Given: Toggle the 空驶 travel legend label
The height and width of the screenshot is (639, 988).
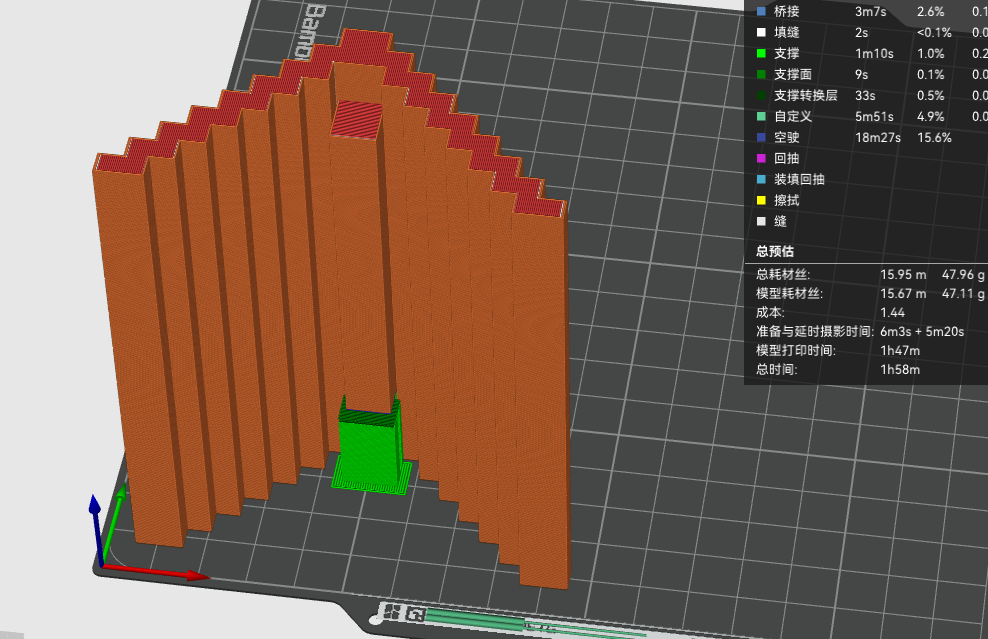Looking at the screenshot, I should pyautogui.click(x=786, y=137).
